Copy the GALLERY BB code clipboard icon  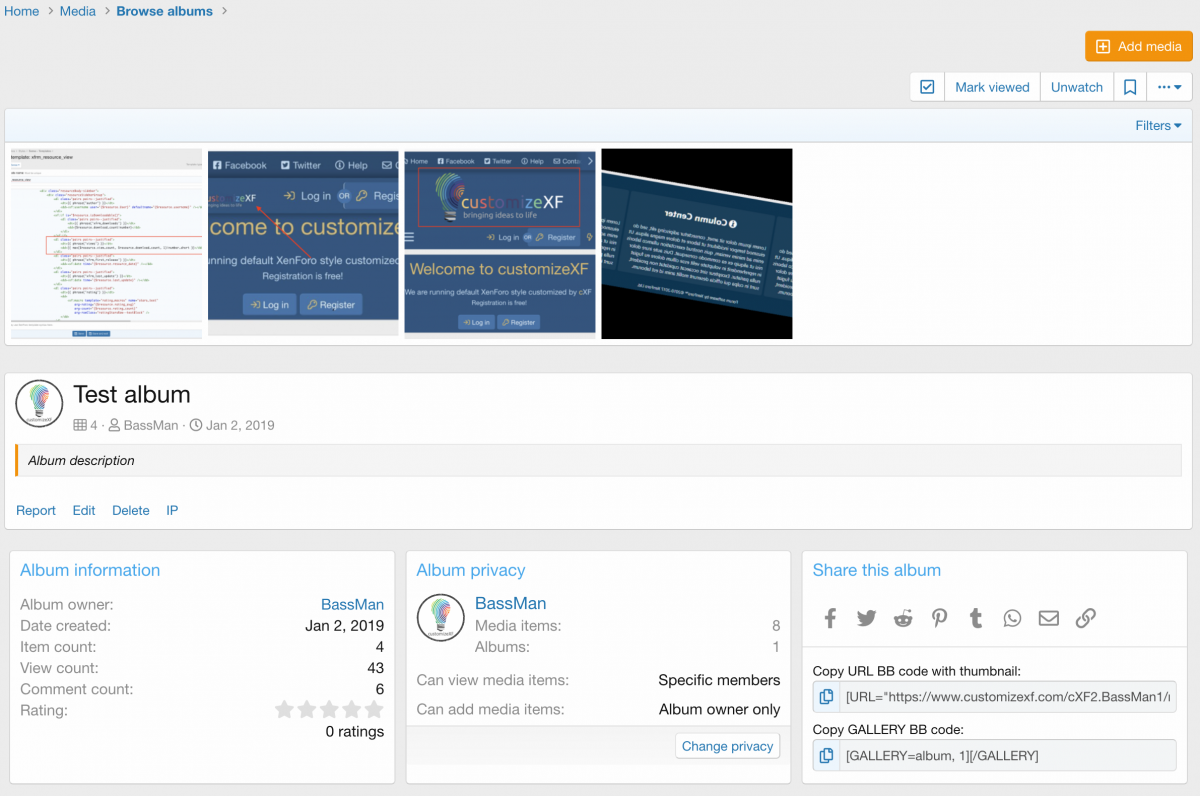click(x=826, y=755)
